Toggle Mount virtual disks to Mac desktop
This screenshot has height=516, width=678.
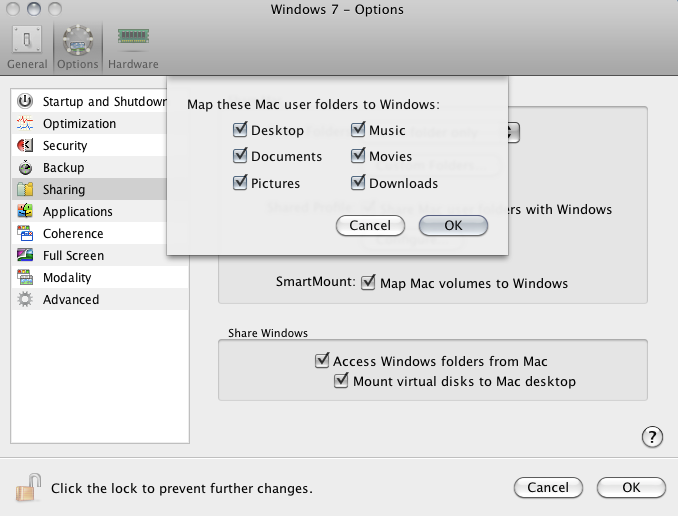341,380
